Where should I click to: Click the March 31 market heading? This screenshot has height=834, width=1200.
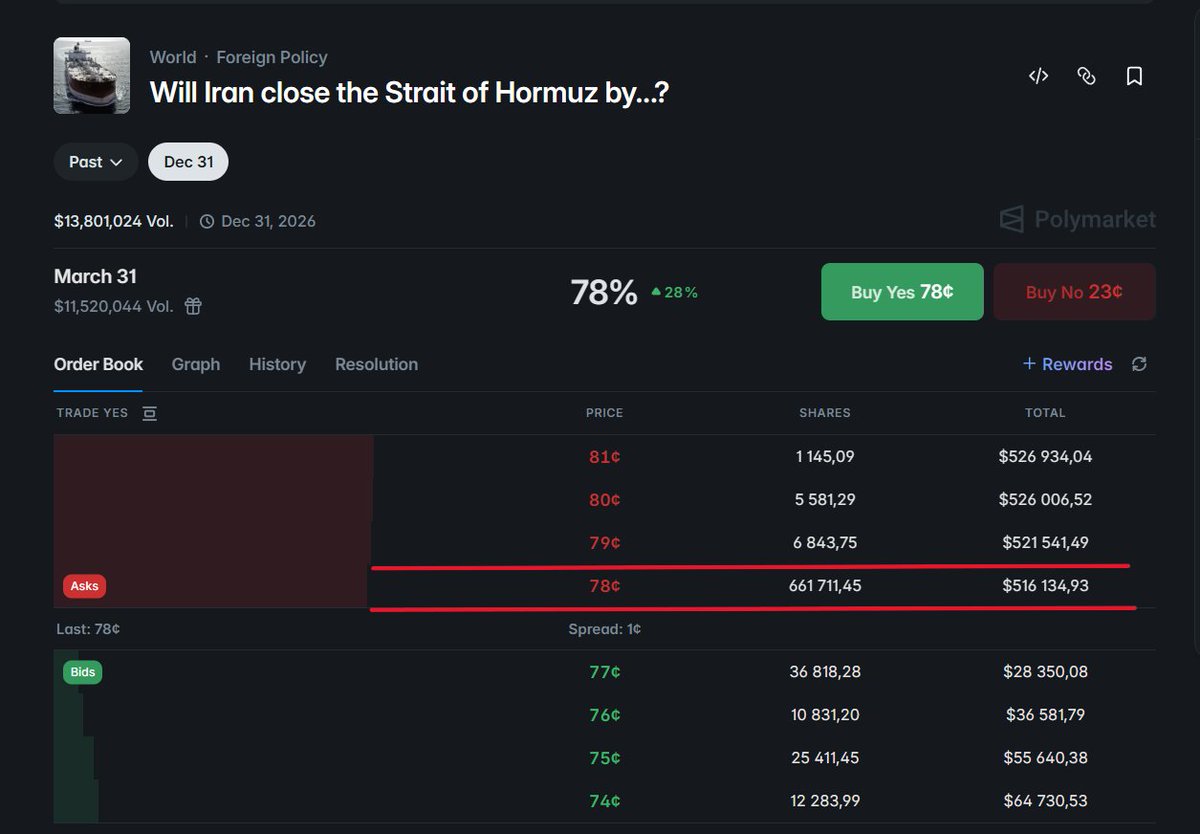tap(95, 276)
